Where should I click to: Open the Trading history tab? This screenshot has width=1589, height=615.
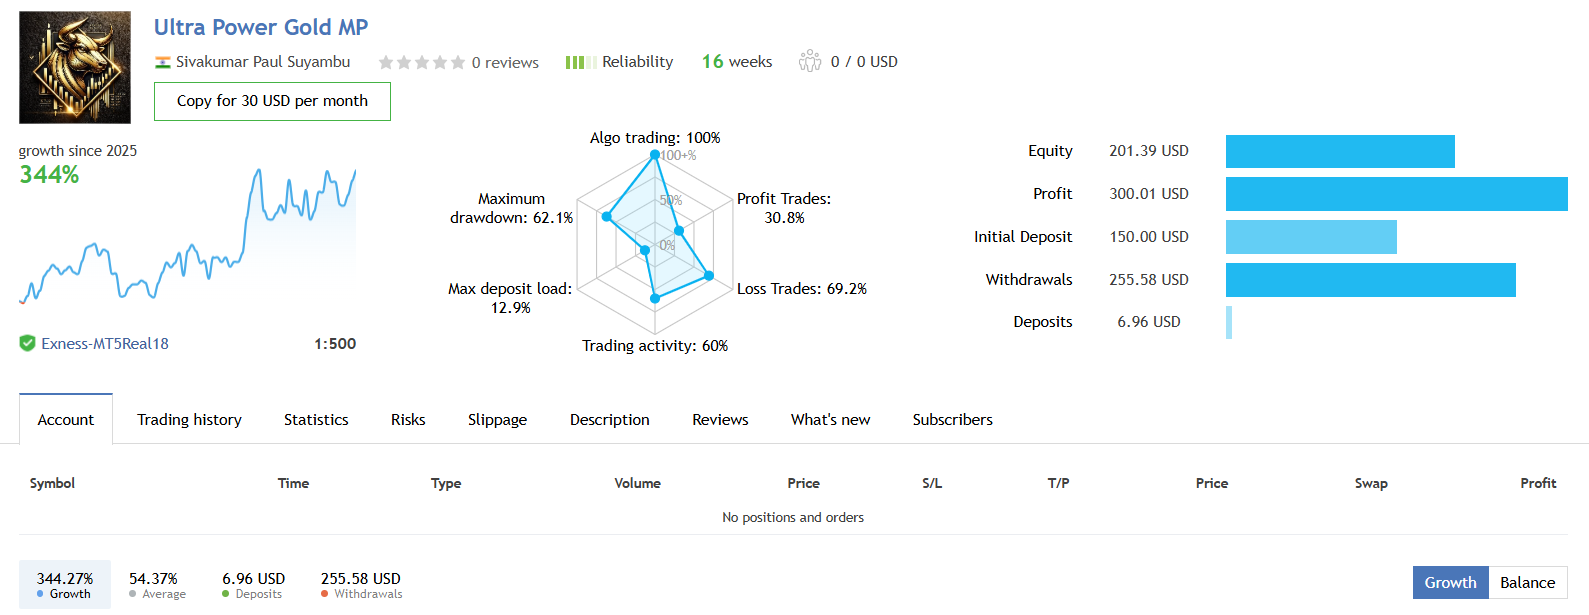click(189, 419)
